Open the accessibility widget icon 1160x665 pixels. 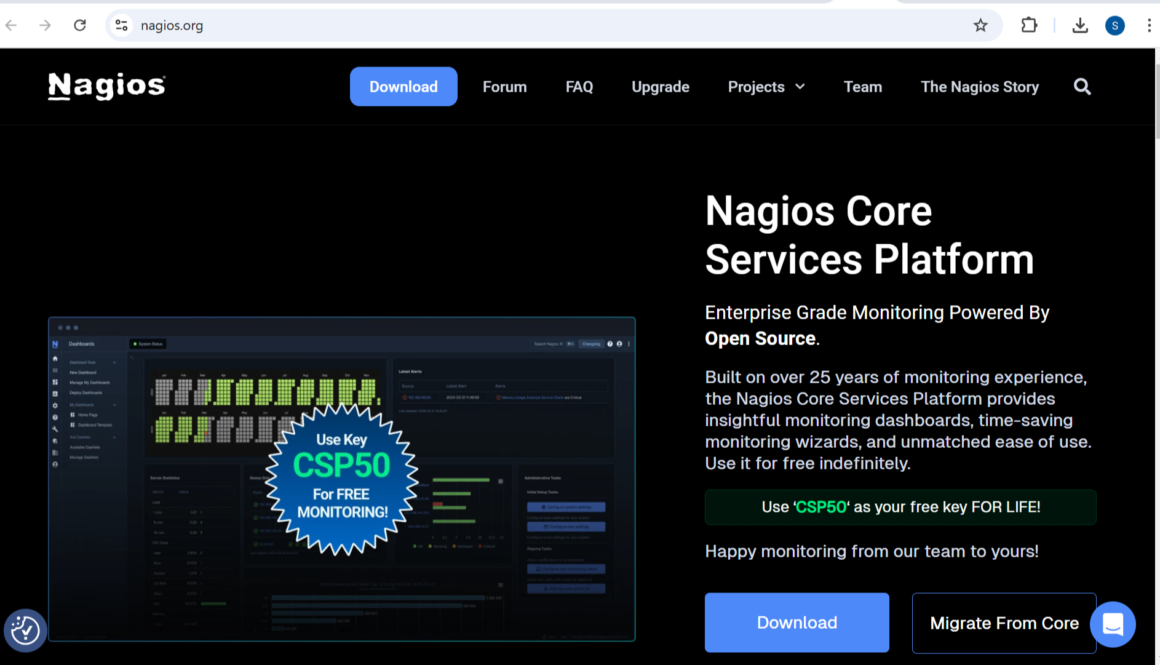point(25,630)
